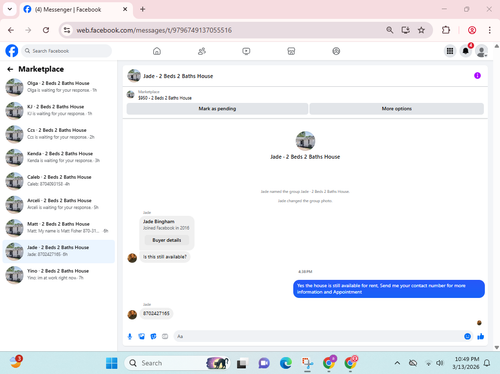Open Olga's 2 Beds 2 Baths House chat

[59, 87]
